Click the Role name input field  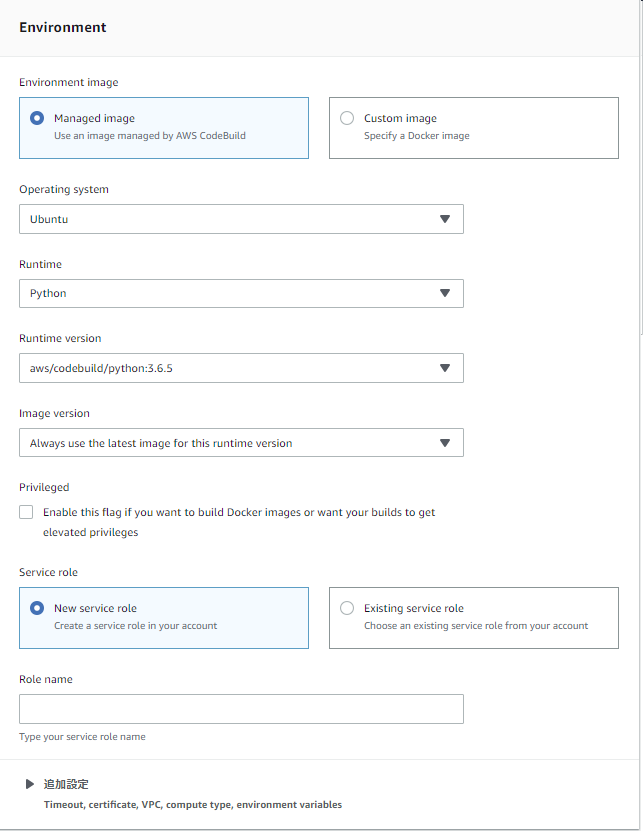[241, 709]
